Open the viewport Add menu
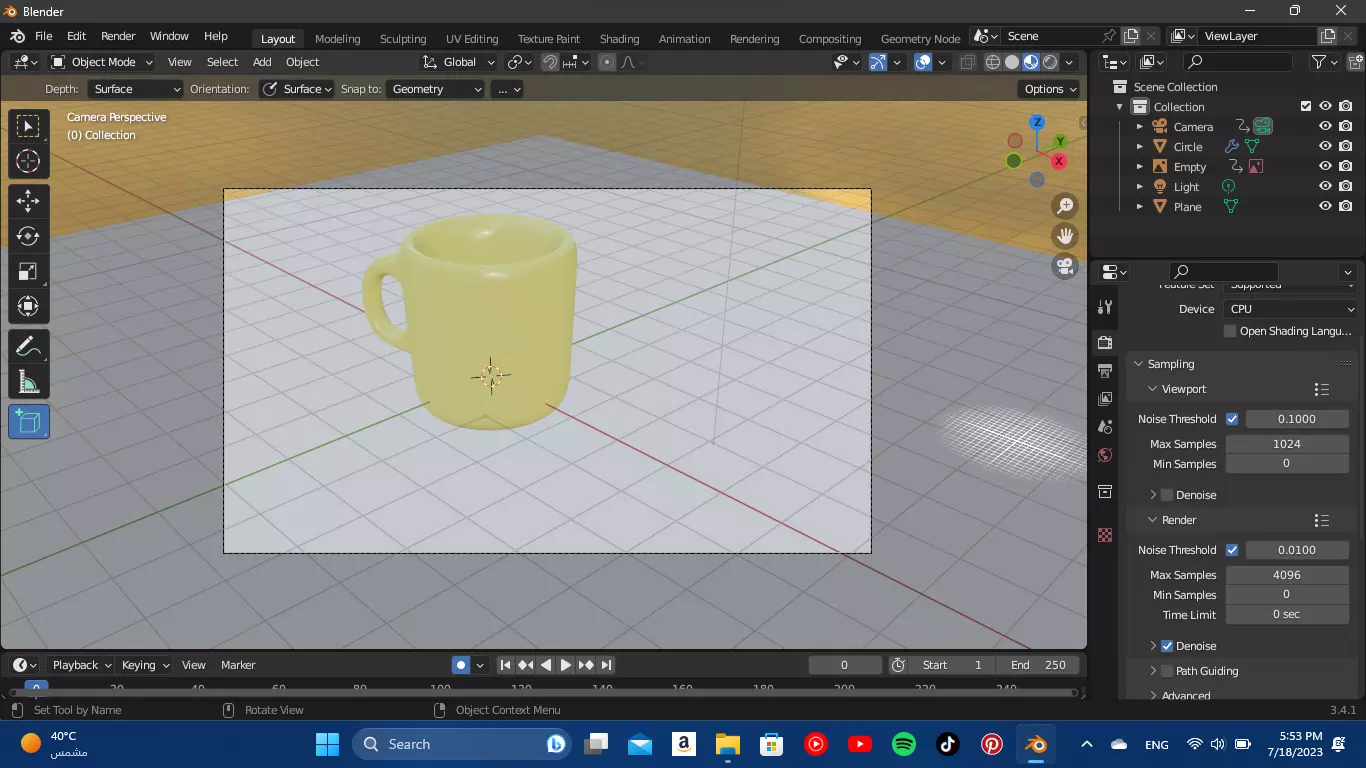This screenshot has height=768, width=1366. coord(262,62)
